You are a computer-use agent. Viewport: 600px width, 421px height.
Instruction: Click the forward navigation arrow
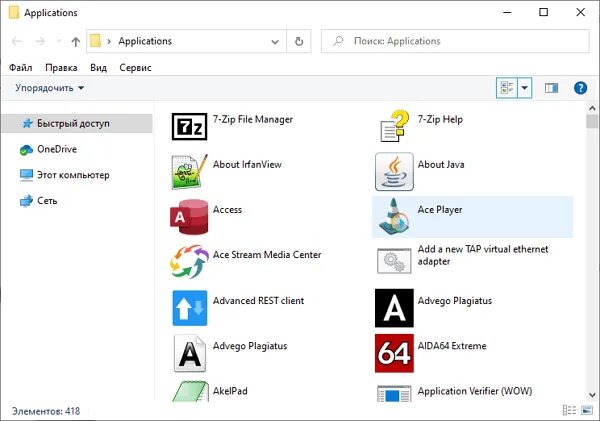[x=40, y=41]
